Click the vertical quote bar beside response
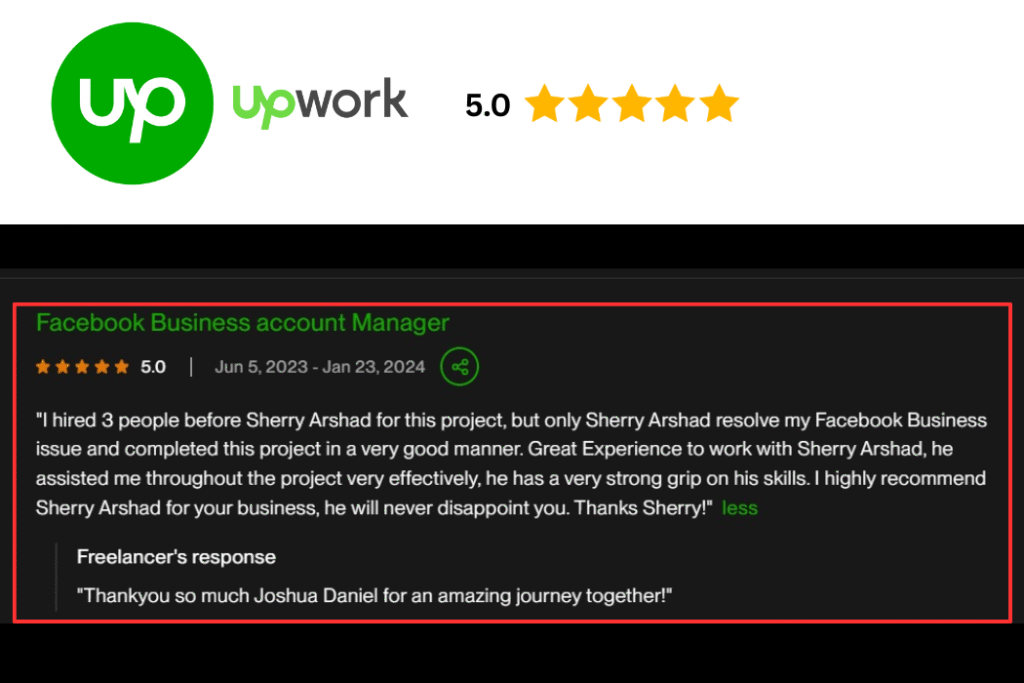This screenshot has width=1024, height=683. [57, 577]
